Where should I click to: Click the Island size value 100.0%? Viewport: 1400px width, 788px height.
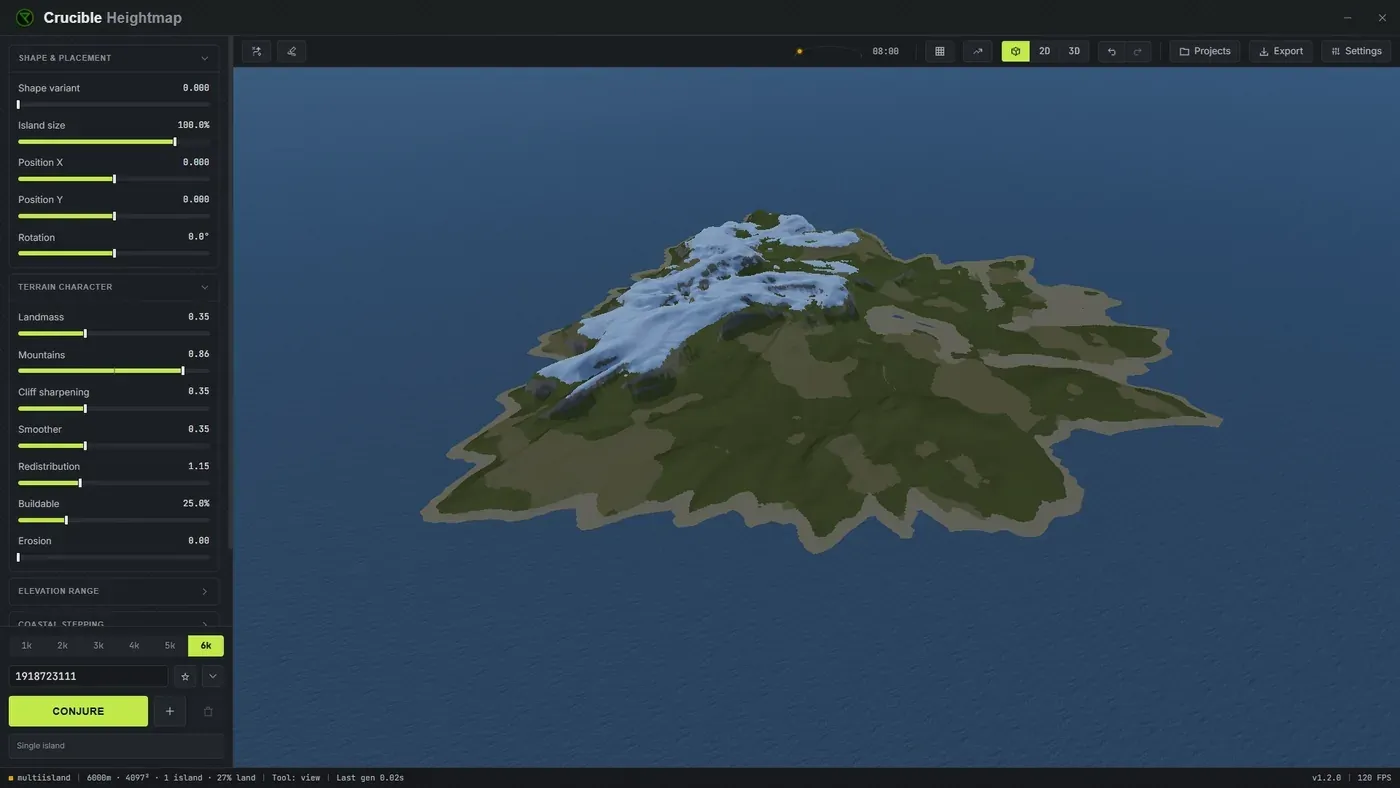click(x=193, y=125)
